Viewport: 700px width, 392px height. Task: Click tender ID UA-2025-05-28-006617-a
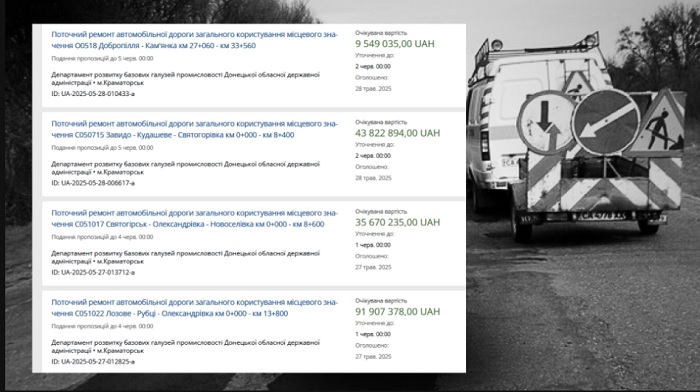(93, 183)
